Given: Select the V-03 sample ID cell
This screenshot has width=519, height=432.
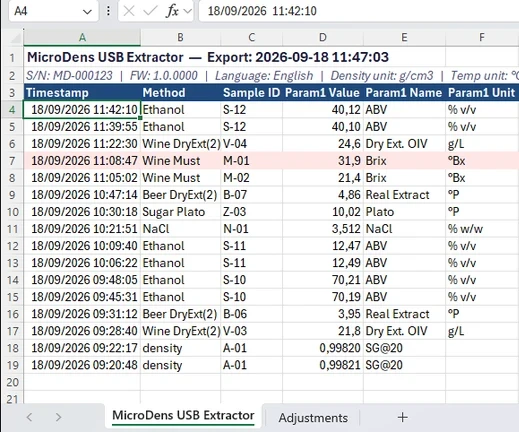Looking at the screenshot, I should point(251,331).
